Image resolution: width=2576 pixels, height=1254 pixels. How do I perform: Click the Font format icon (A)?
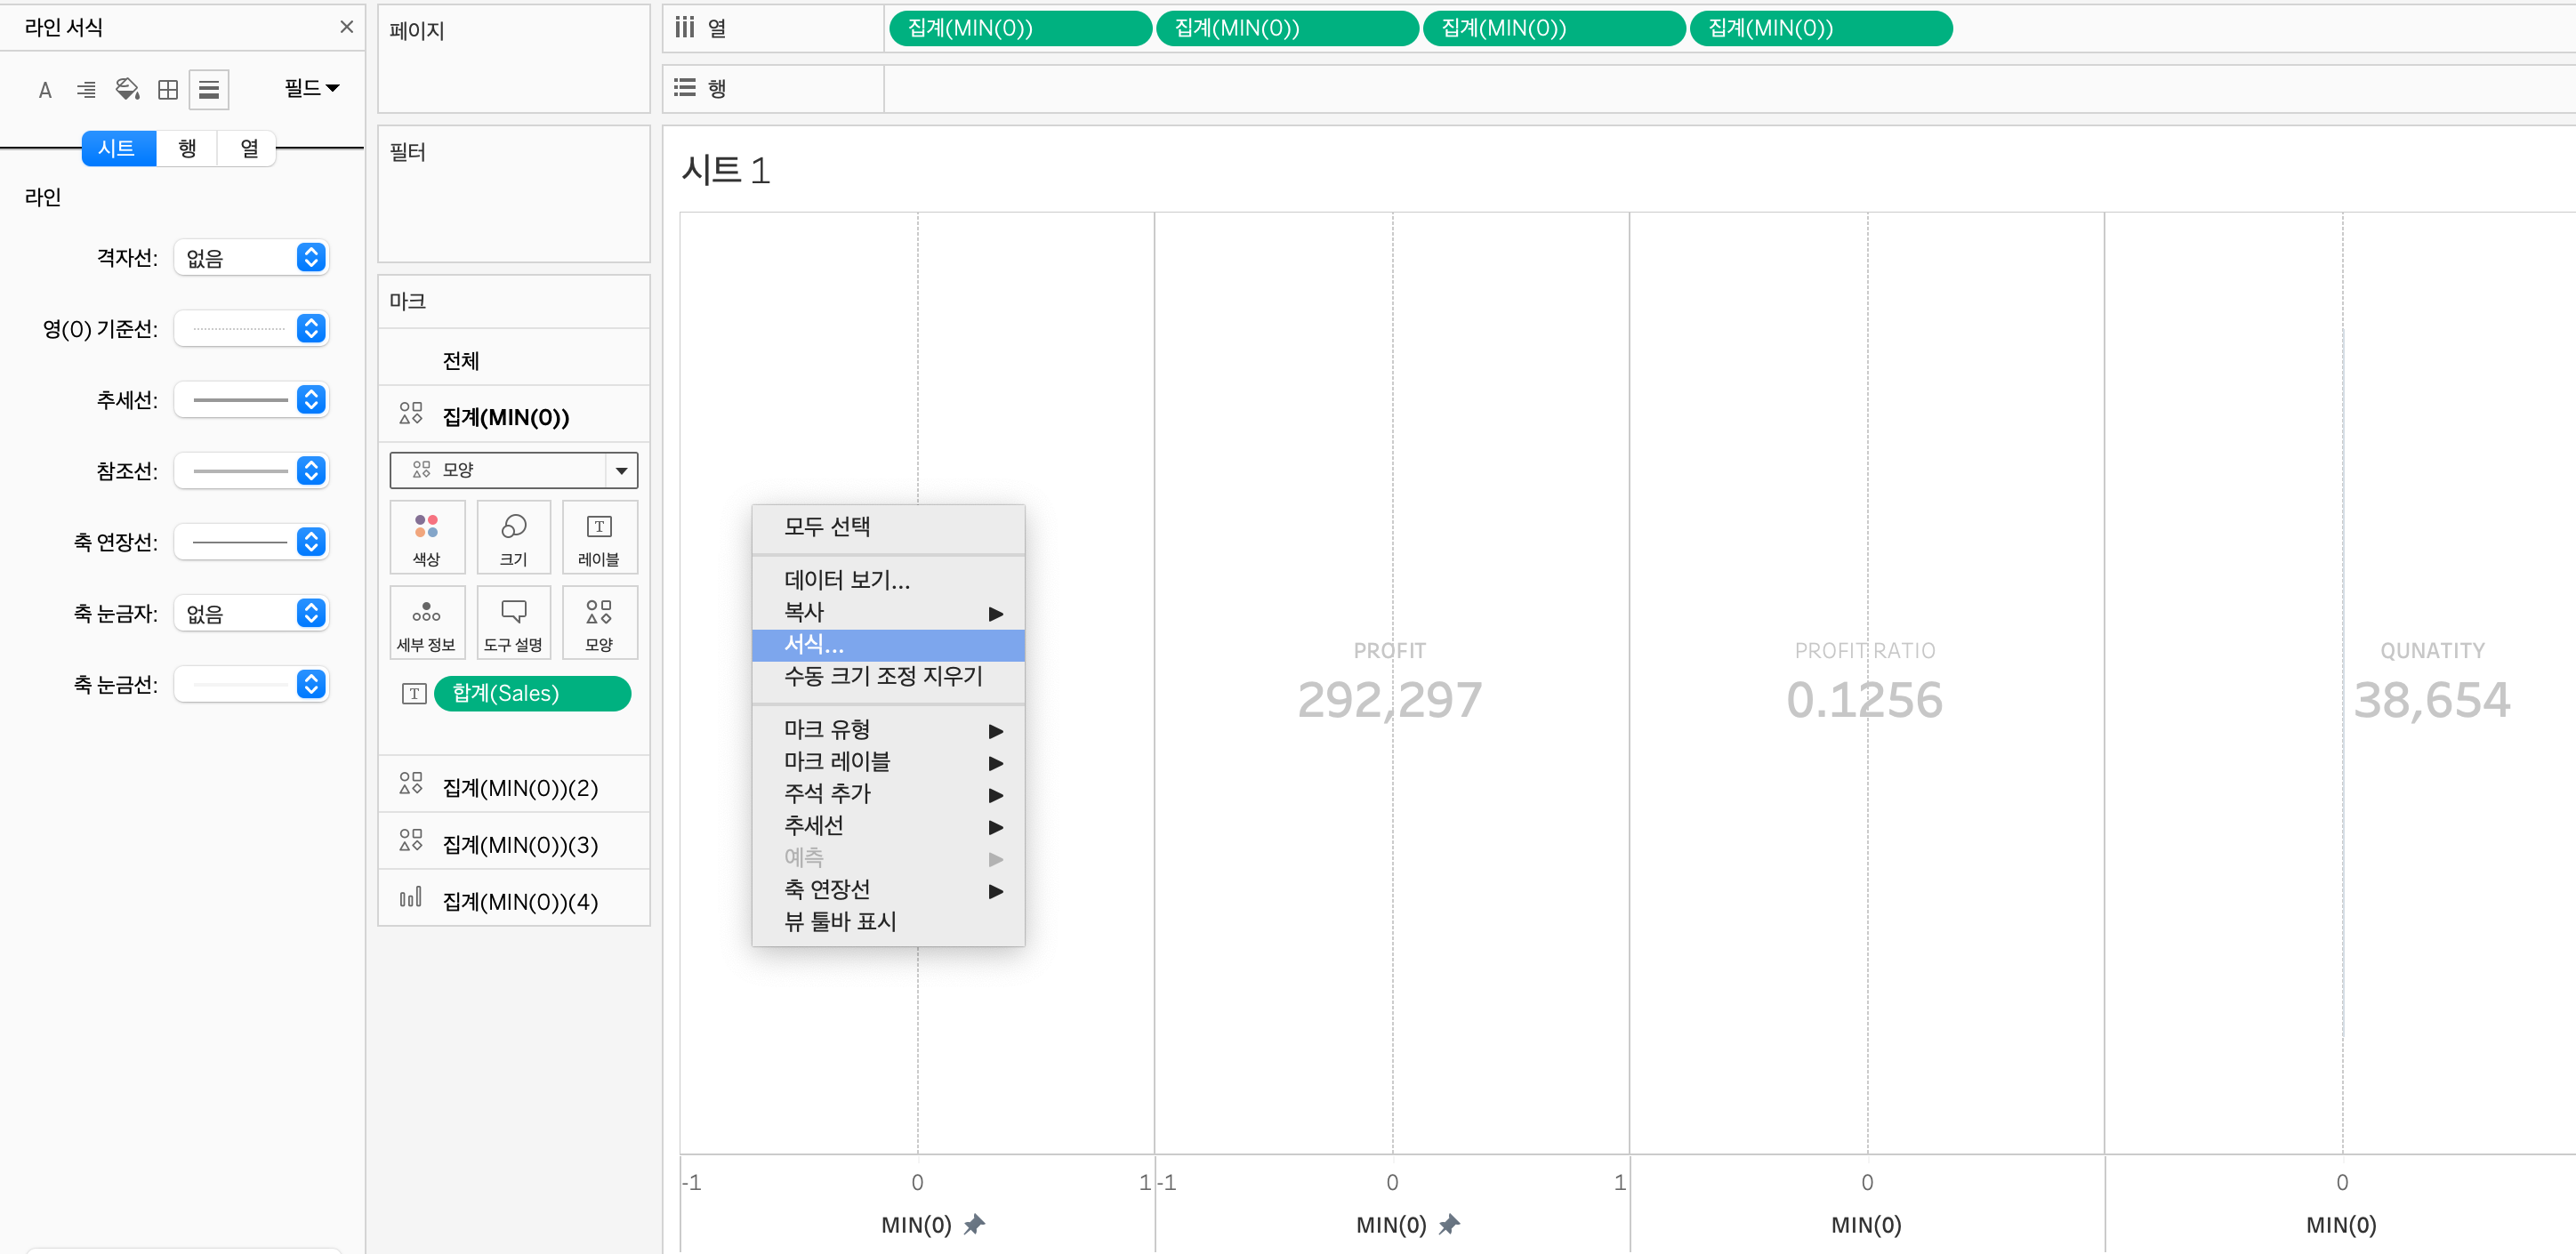pos(45,90)
